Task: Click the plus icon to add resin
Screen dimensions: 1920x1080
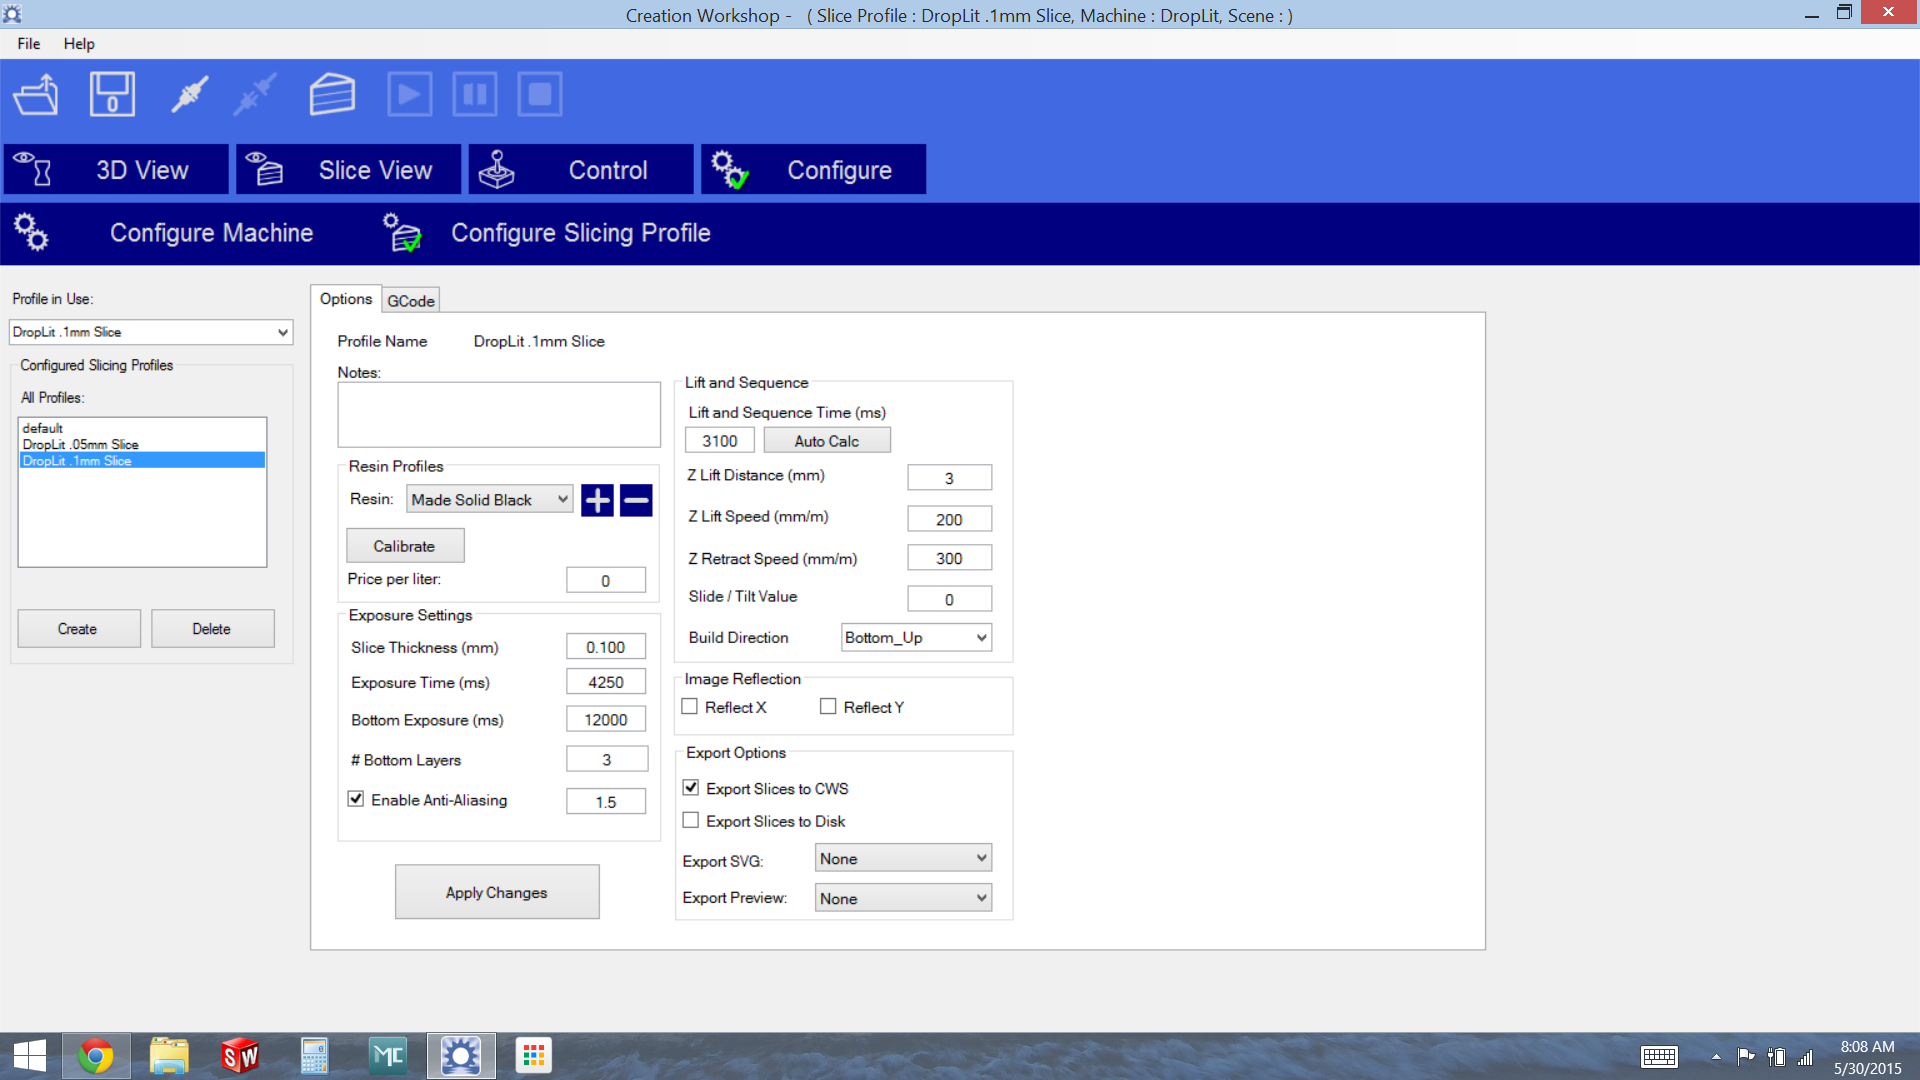Action: click(597, 500)
